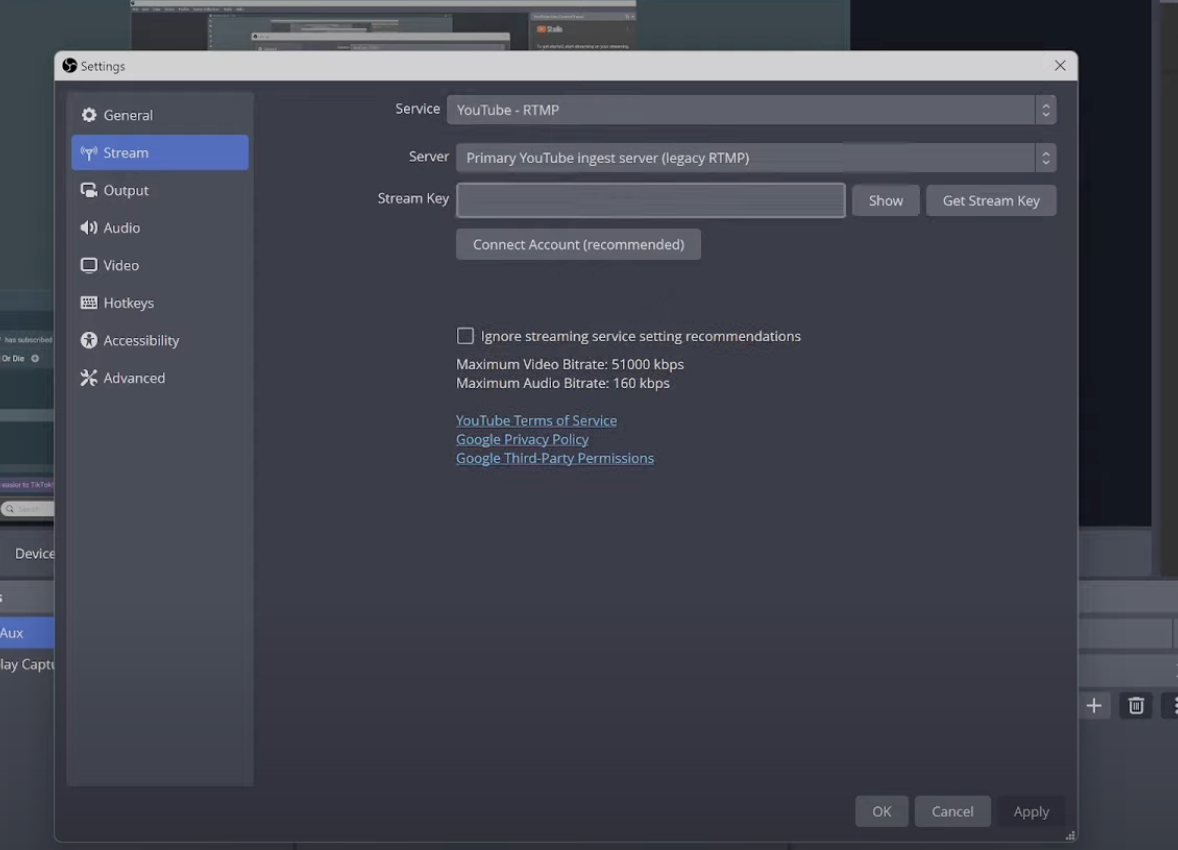Viewport: 1178px width, 850px height.
Task: Click Connect Account (recommended) button
Action: tap(578, 244)
